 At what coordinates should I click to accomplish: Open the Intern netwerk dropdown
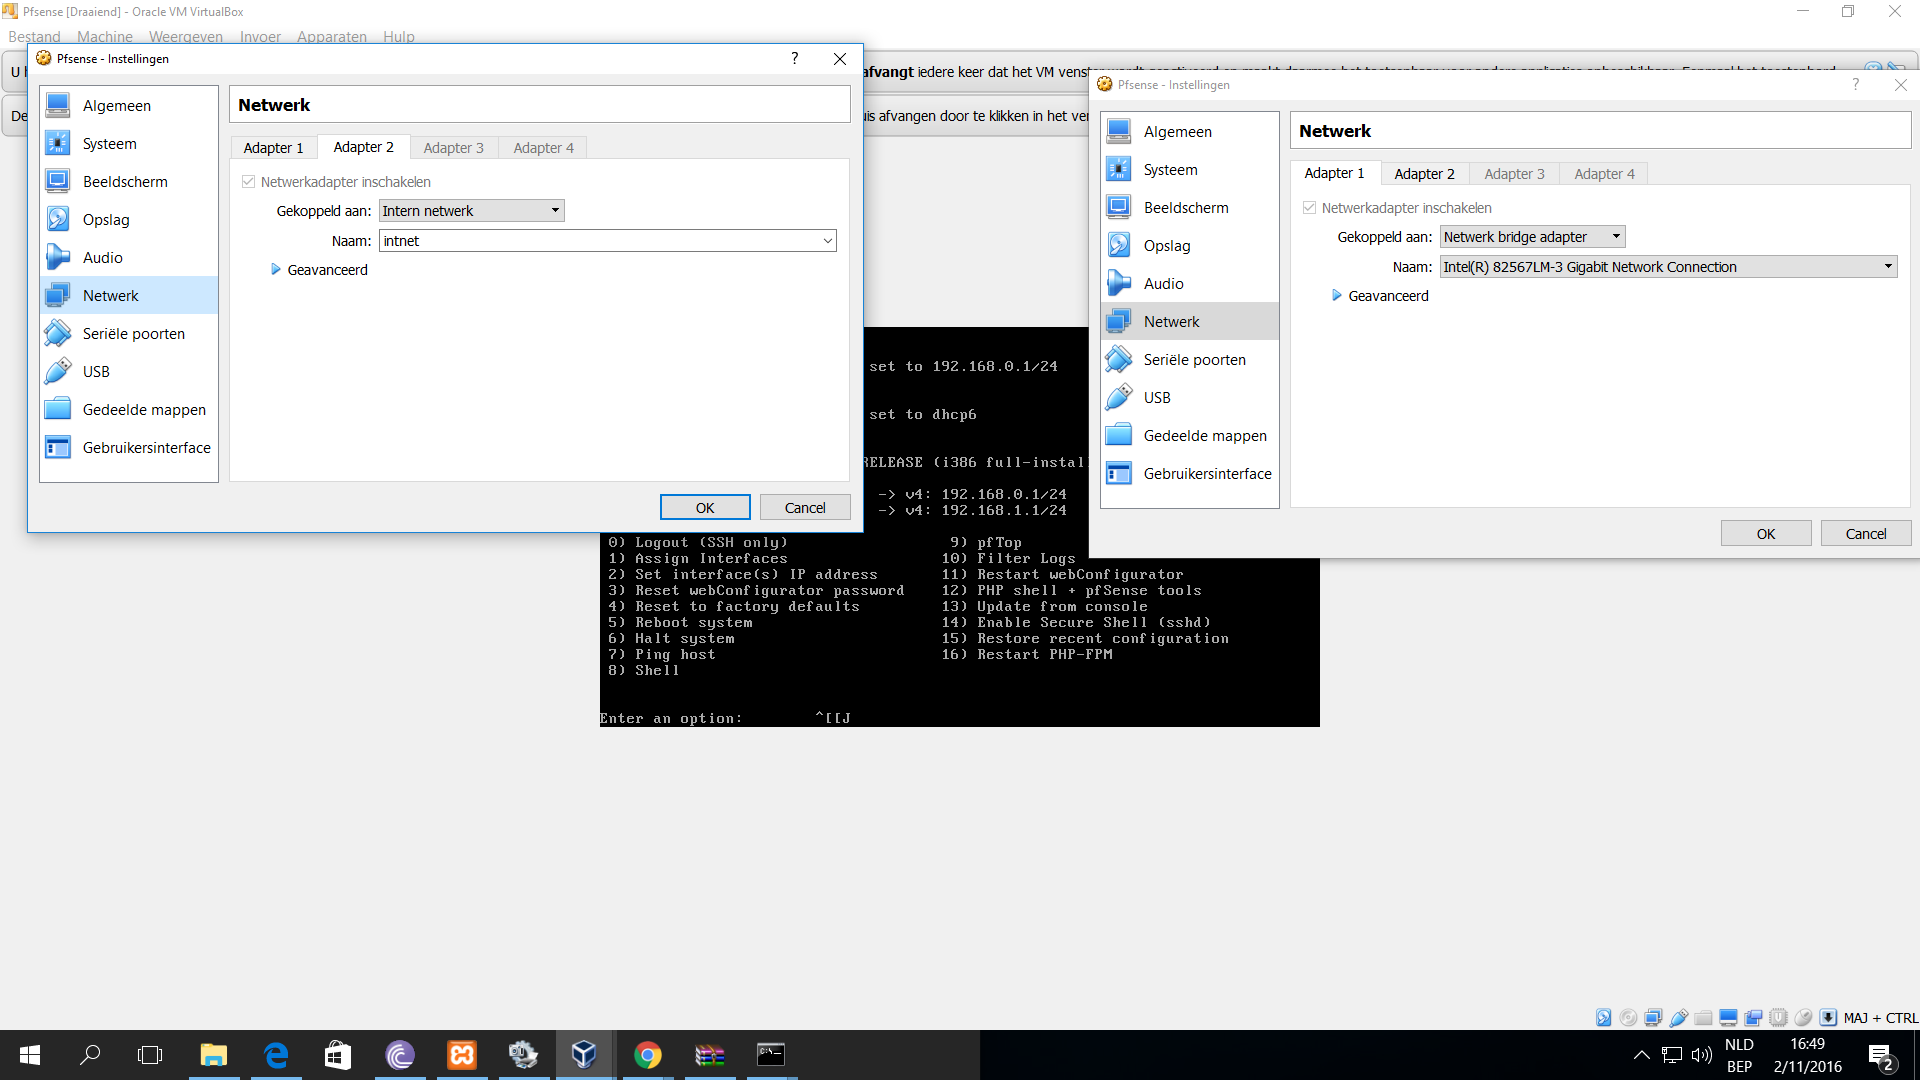472,211
